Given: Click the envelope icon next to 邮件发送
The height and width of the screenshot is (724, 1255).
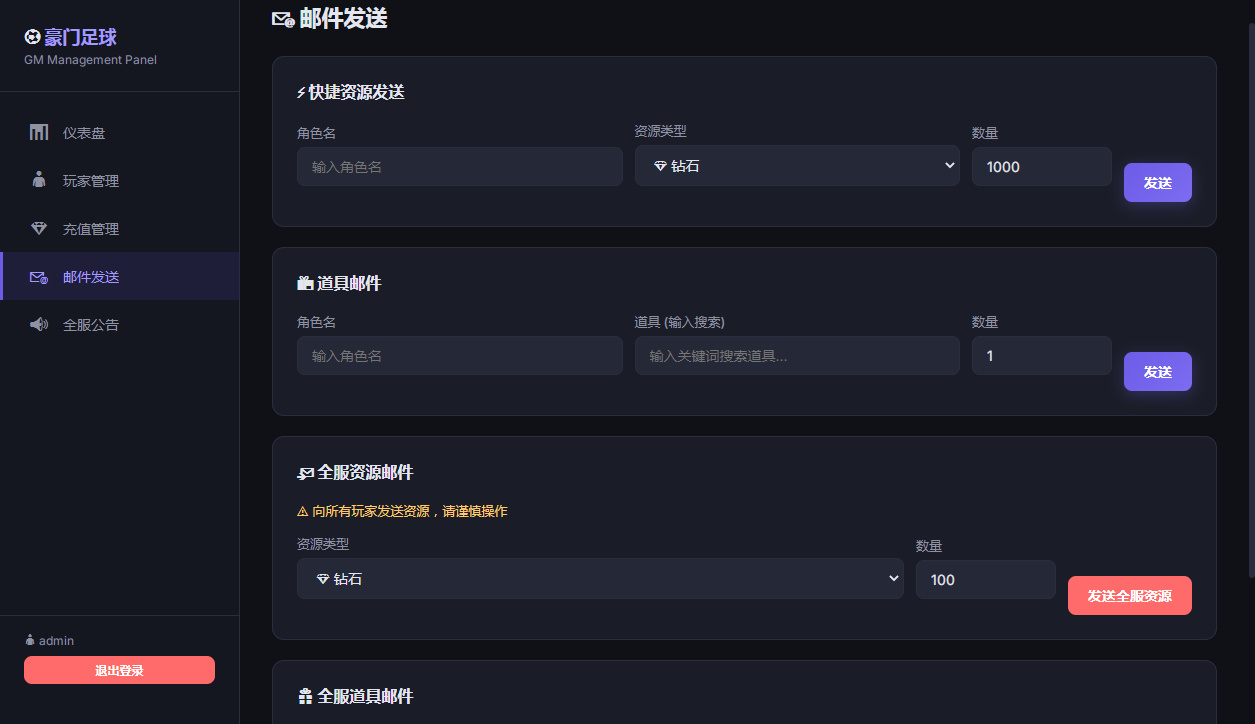Looking at the screenshot, I should (x=38, y=277).
